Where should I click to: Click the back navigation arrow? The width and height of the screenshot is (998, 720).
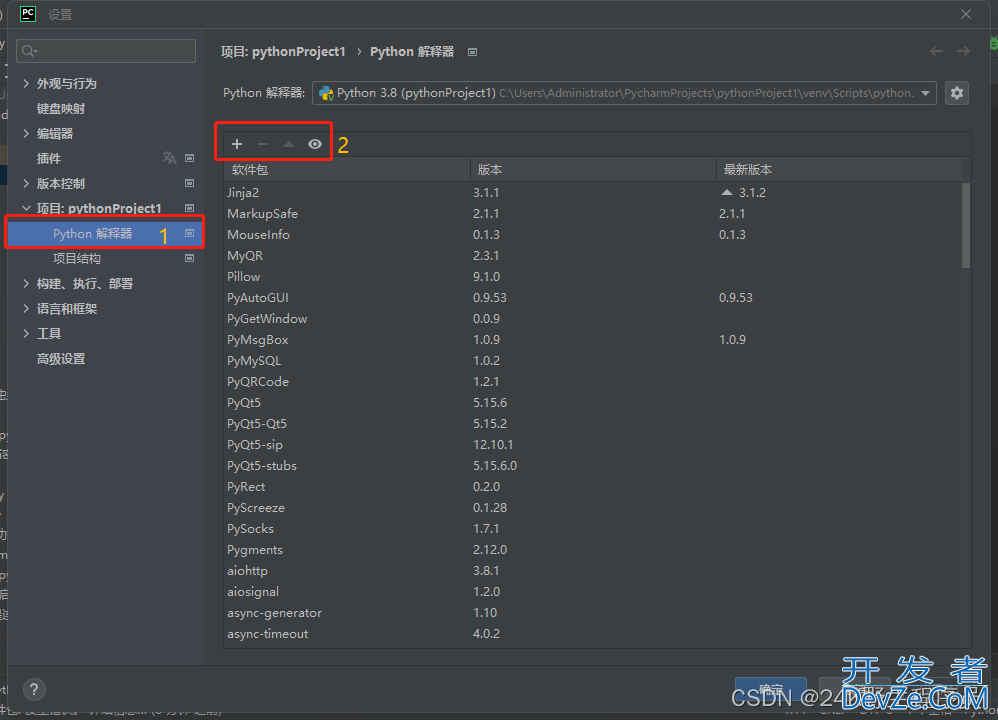pyautogui.click(x=936, y=51)
